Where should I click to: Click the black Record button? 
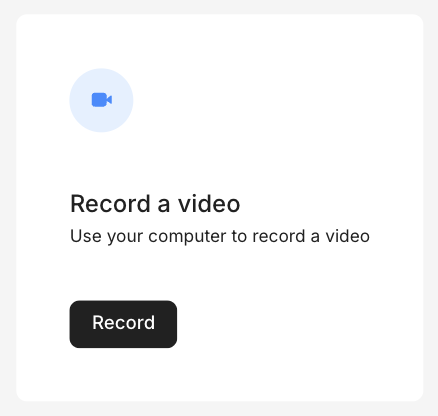[123, 324]
